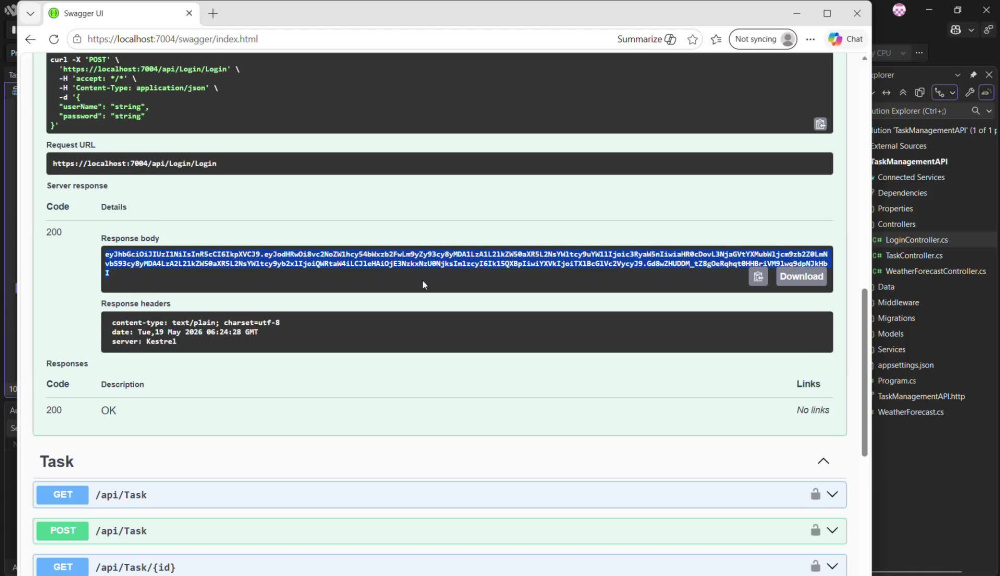Viewport: 1000px width, 576px height.
Task: Open the GET /api/Task operation row
Action: point(439,494)
